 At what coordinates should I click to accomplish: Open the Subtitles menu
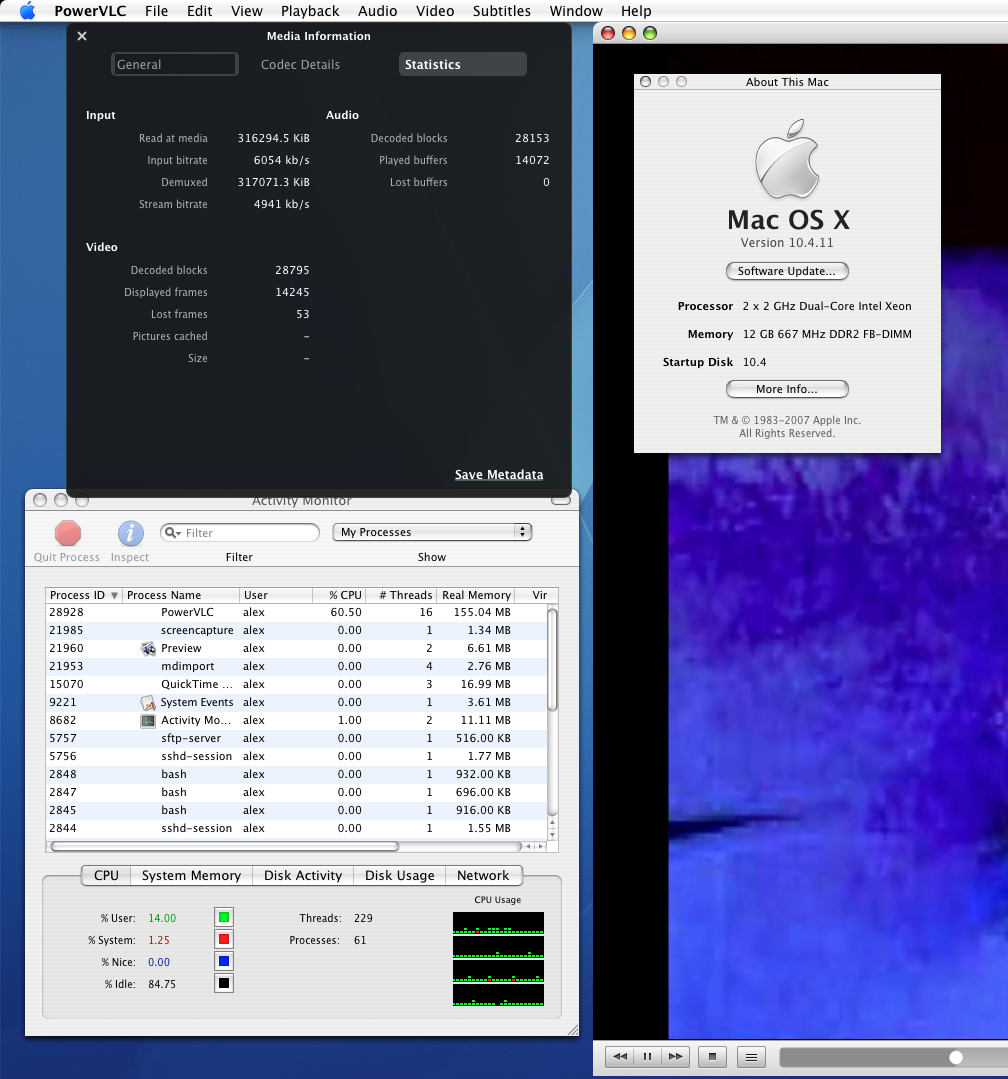tap(502, 11)
